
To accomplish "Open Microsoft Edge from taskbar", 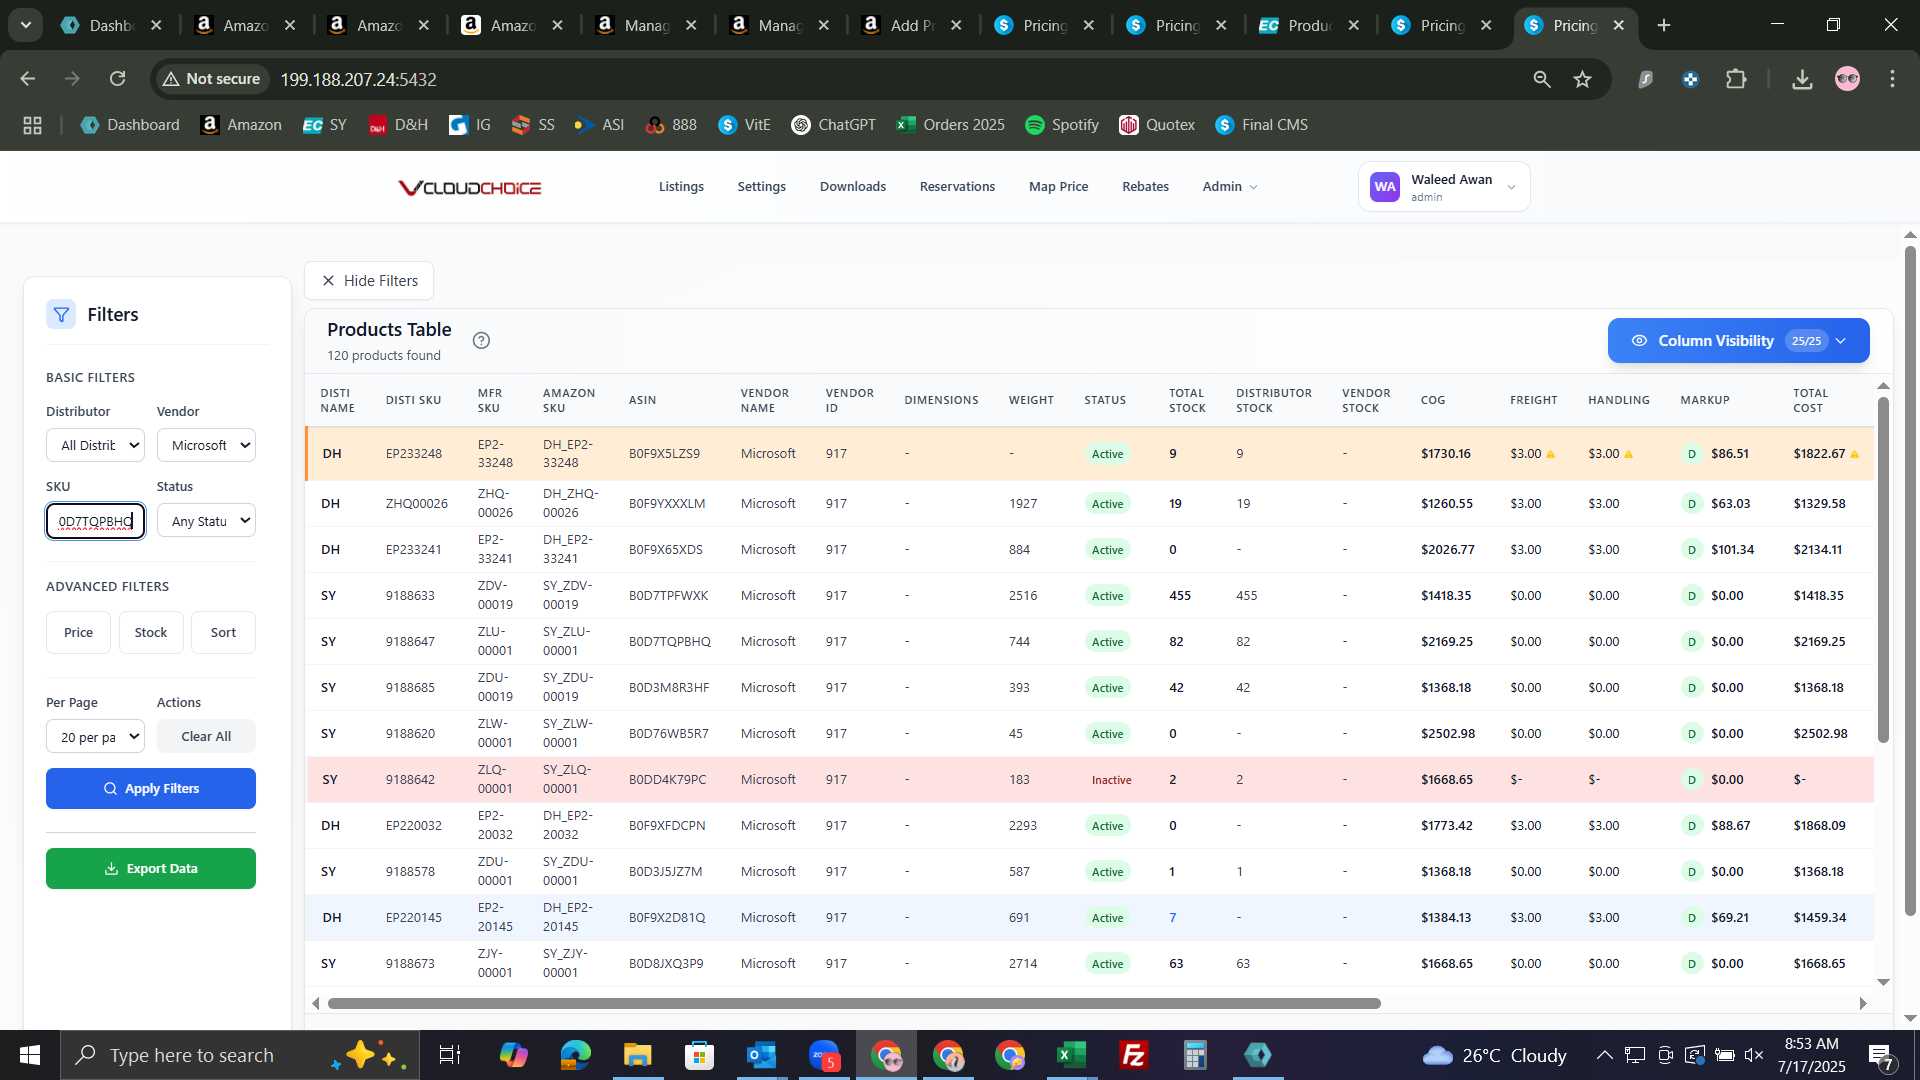I will [x=575, y=1055].
